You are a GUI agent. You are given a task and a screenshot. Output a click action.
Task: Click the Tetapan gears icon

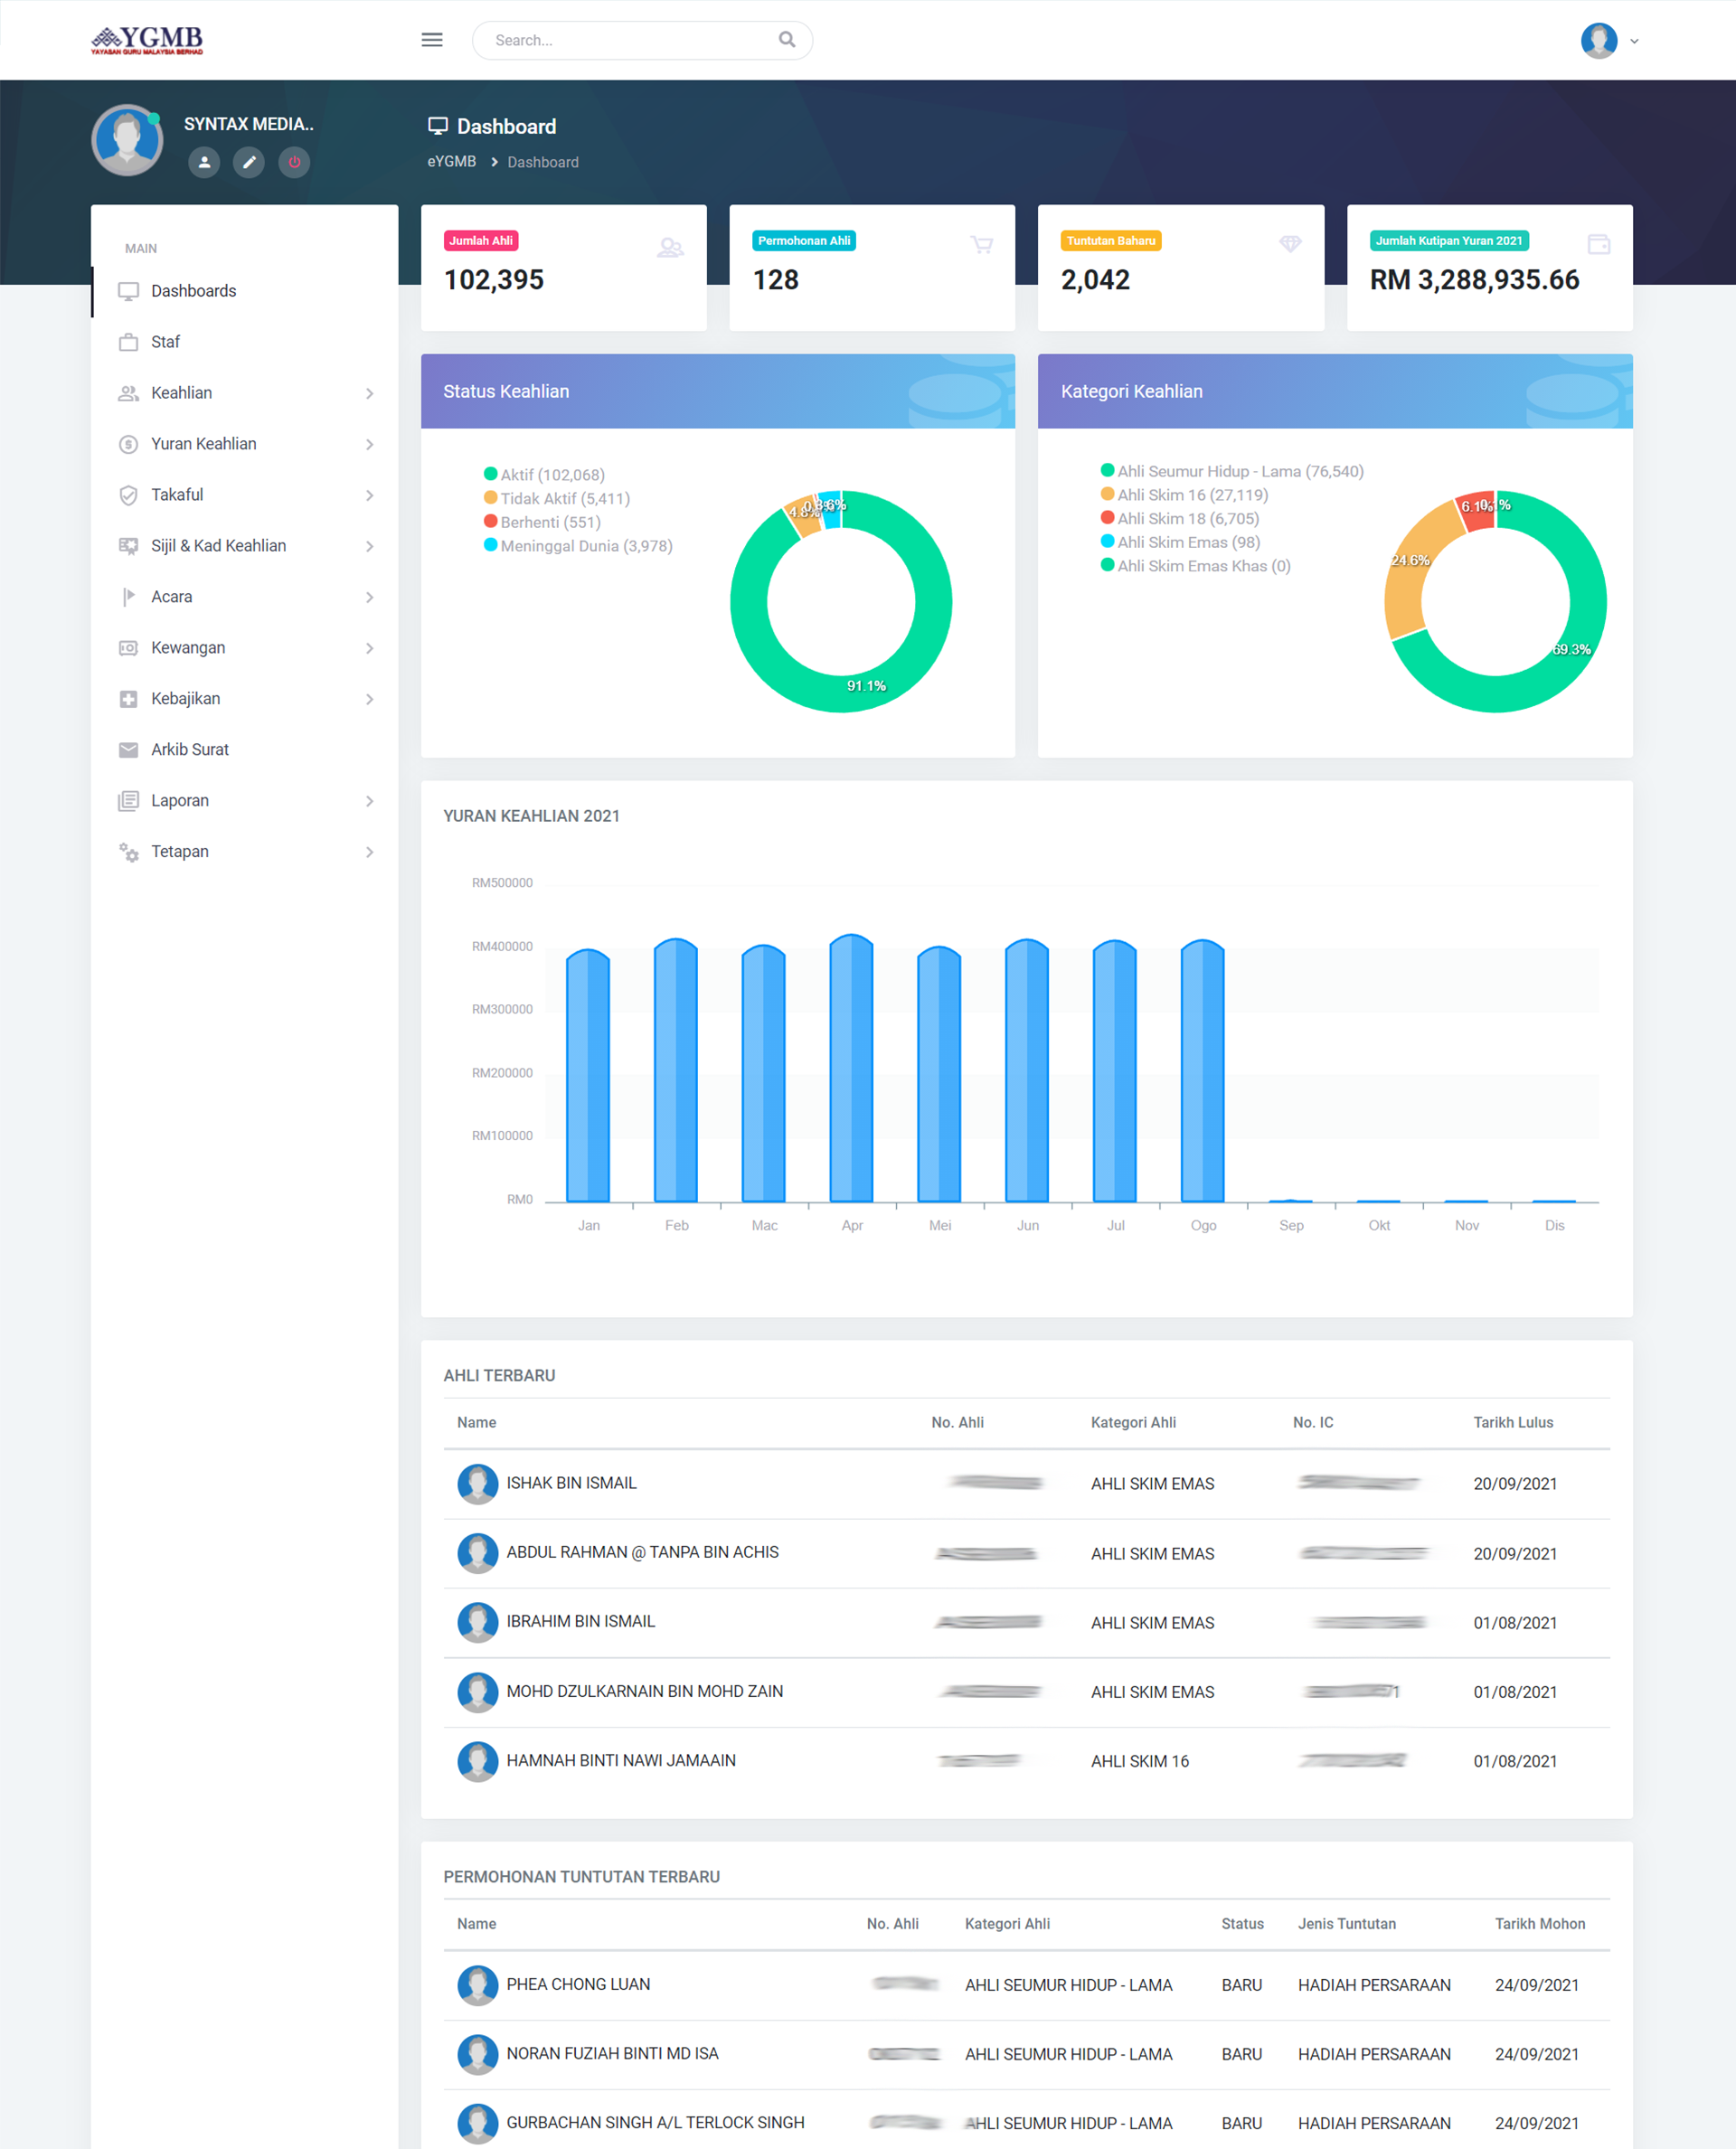point(128,852)
